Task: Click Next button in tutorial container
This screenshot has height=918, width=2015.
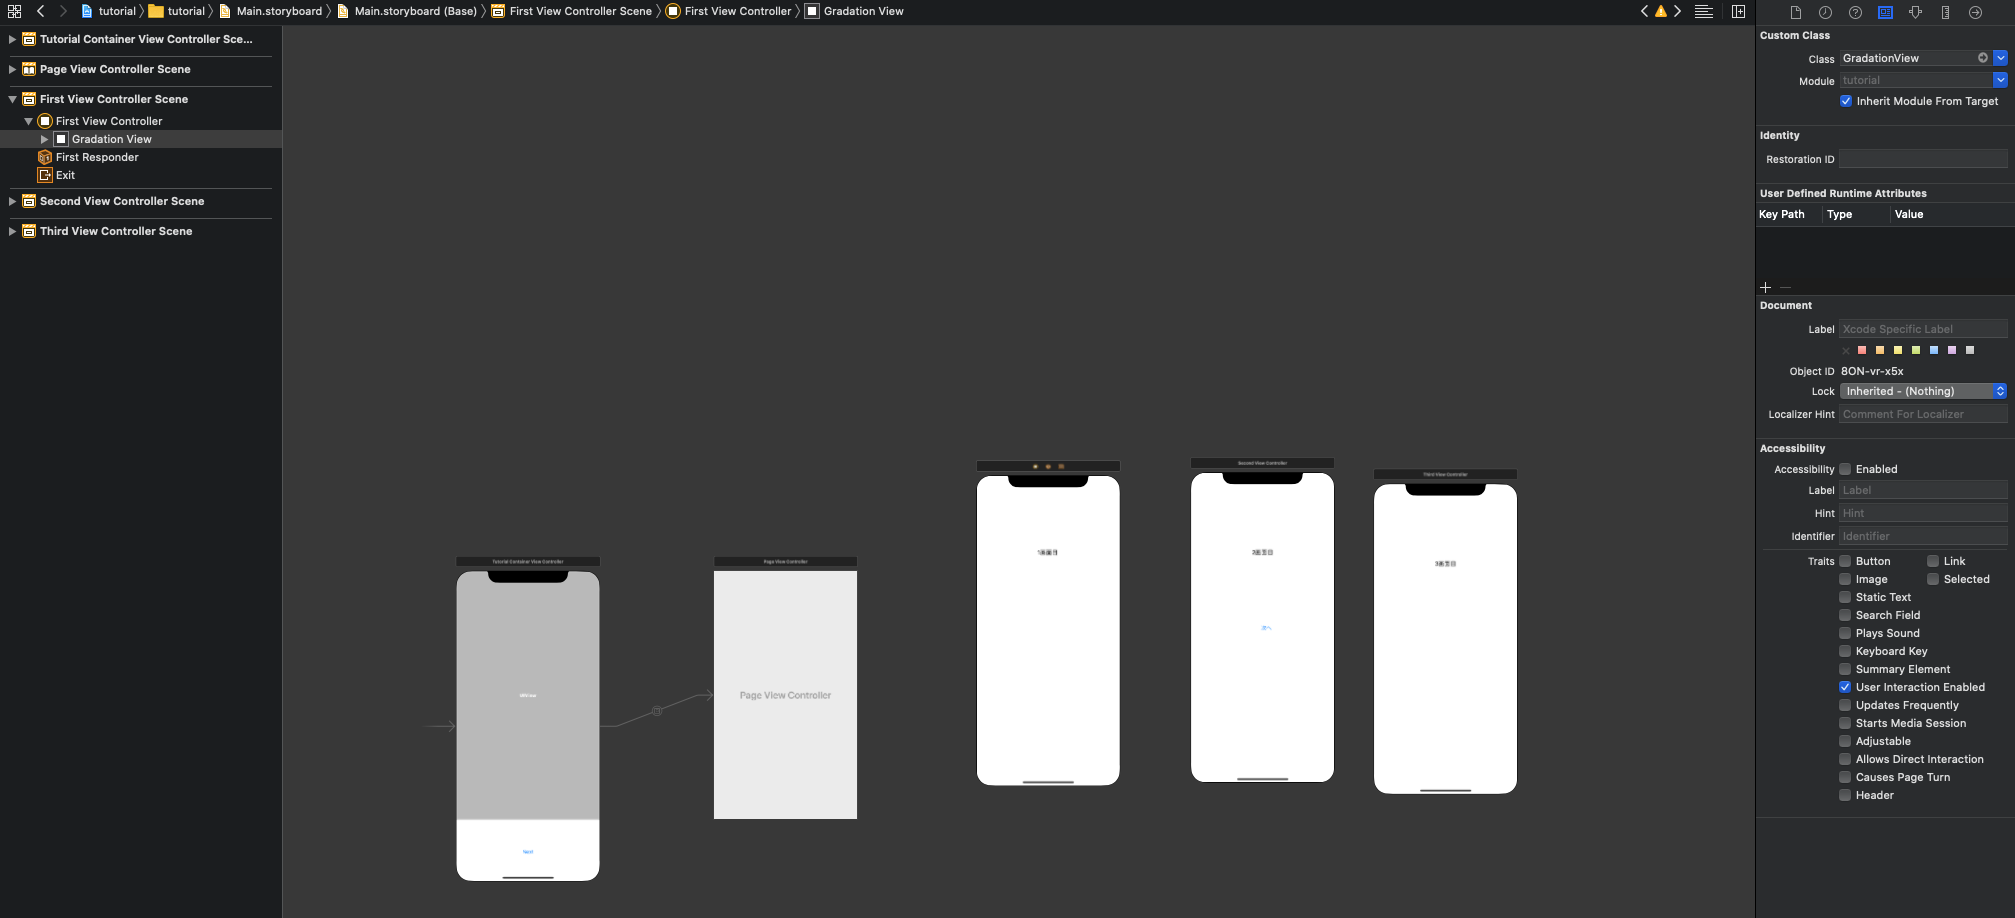Action: pyautogui.click(x=528, y=852)
